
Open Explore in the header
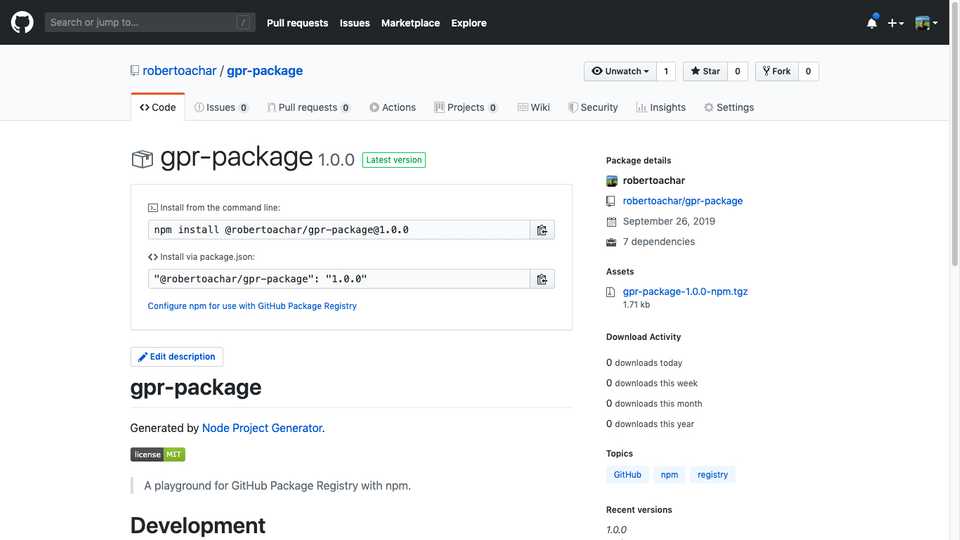click(468, 23)
